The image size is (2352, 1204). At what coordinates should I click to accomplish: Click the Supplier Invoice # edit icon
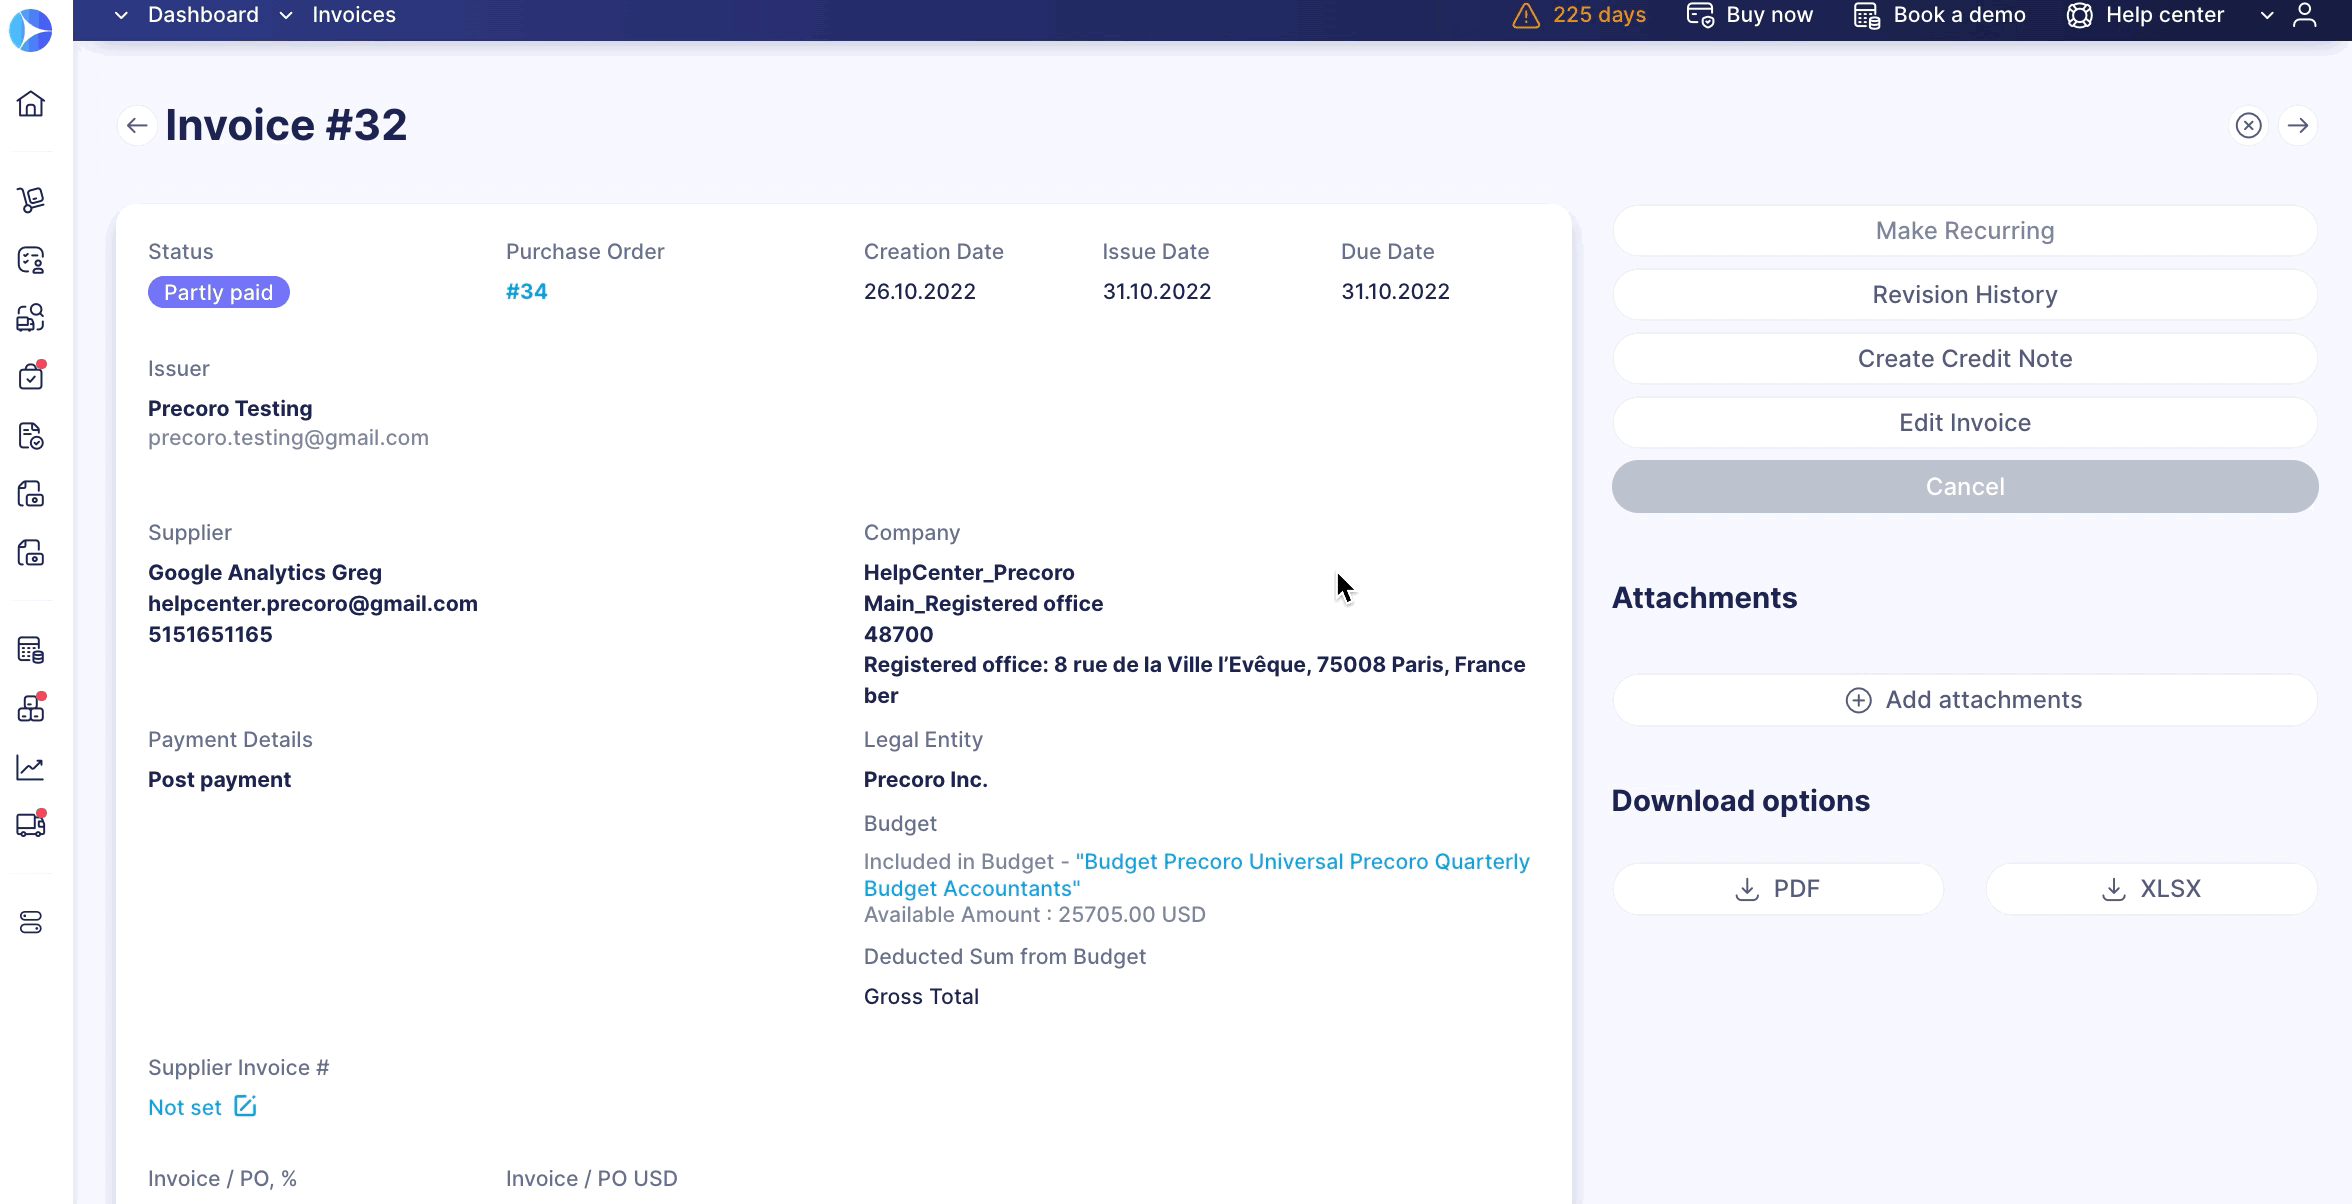[246, 1106]
